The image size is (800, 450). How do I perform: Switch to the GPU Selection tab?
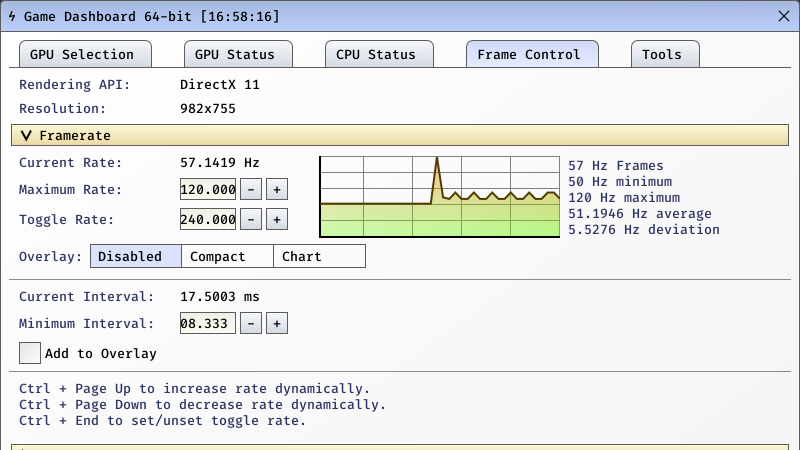click(x=83, y=54)
